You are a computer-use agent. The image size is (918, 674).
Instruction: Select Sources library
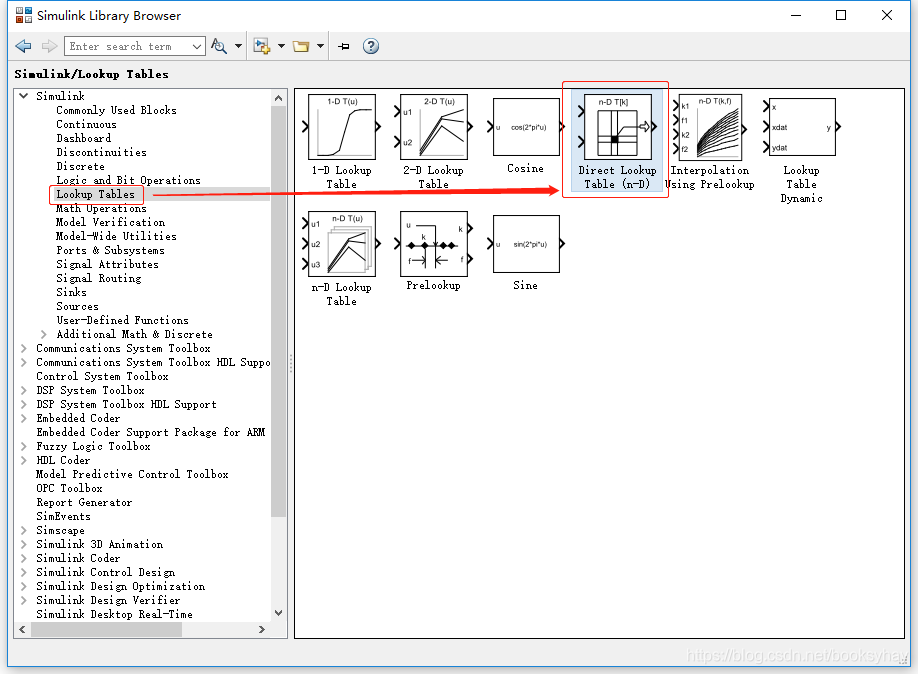coord(77,306)
